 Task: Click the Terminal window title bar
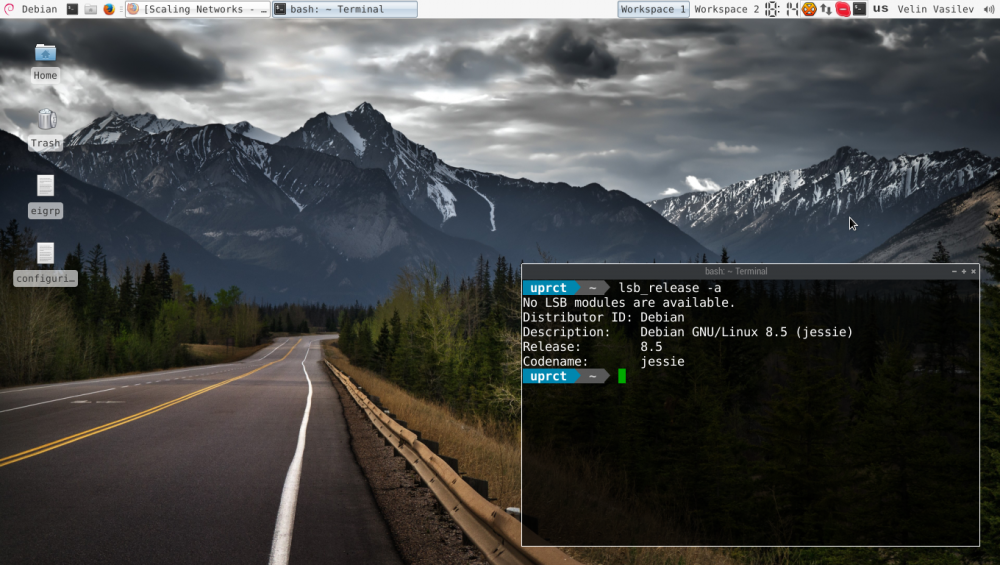click(x=736, y=271)
